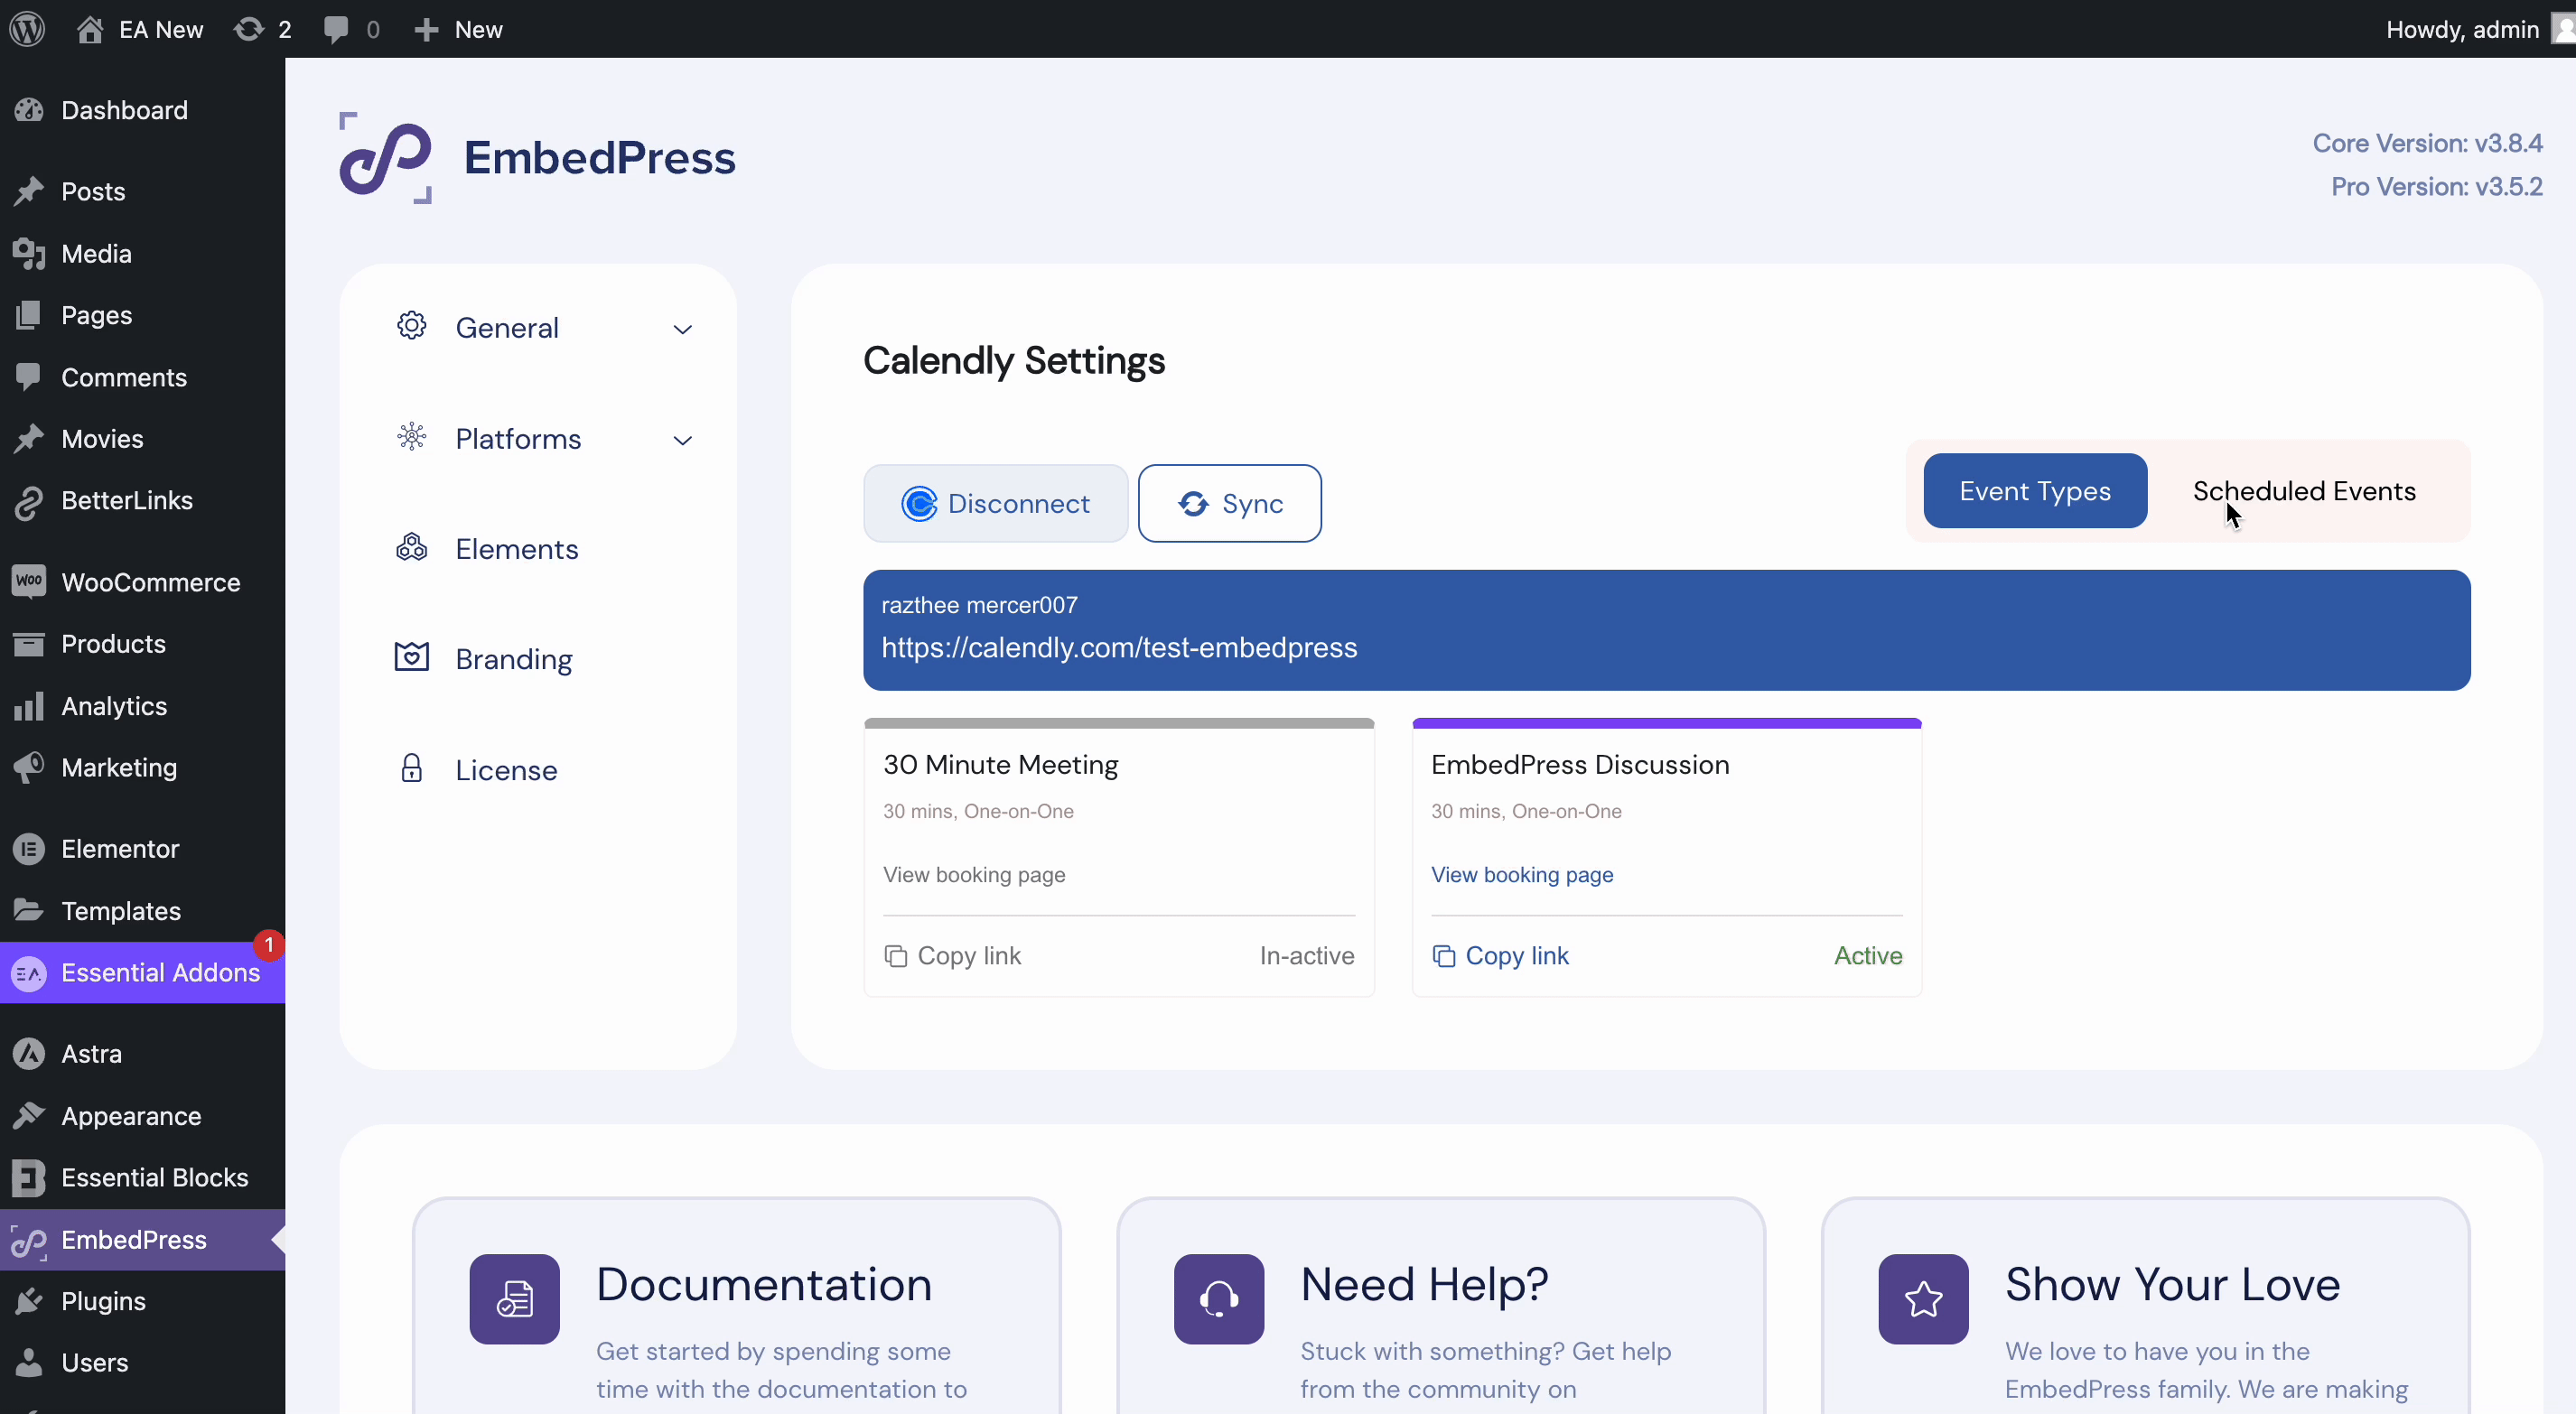The height and width of the screenshot is (1414, 2576).
Task: Click the Essential Addons EA icon
Action: point(29,973)
